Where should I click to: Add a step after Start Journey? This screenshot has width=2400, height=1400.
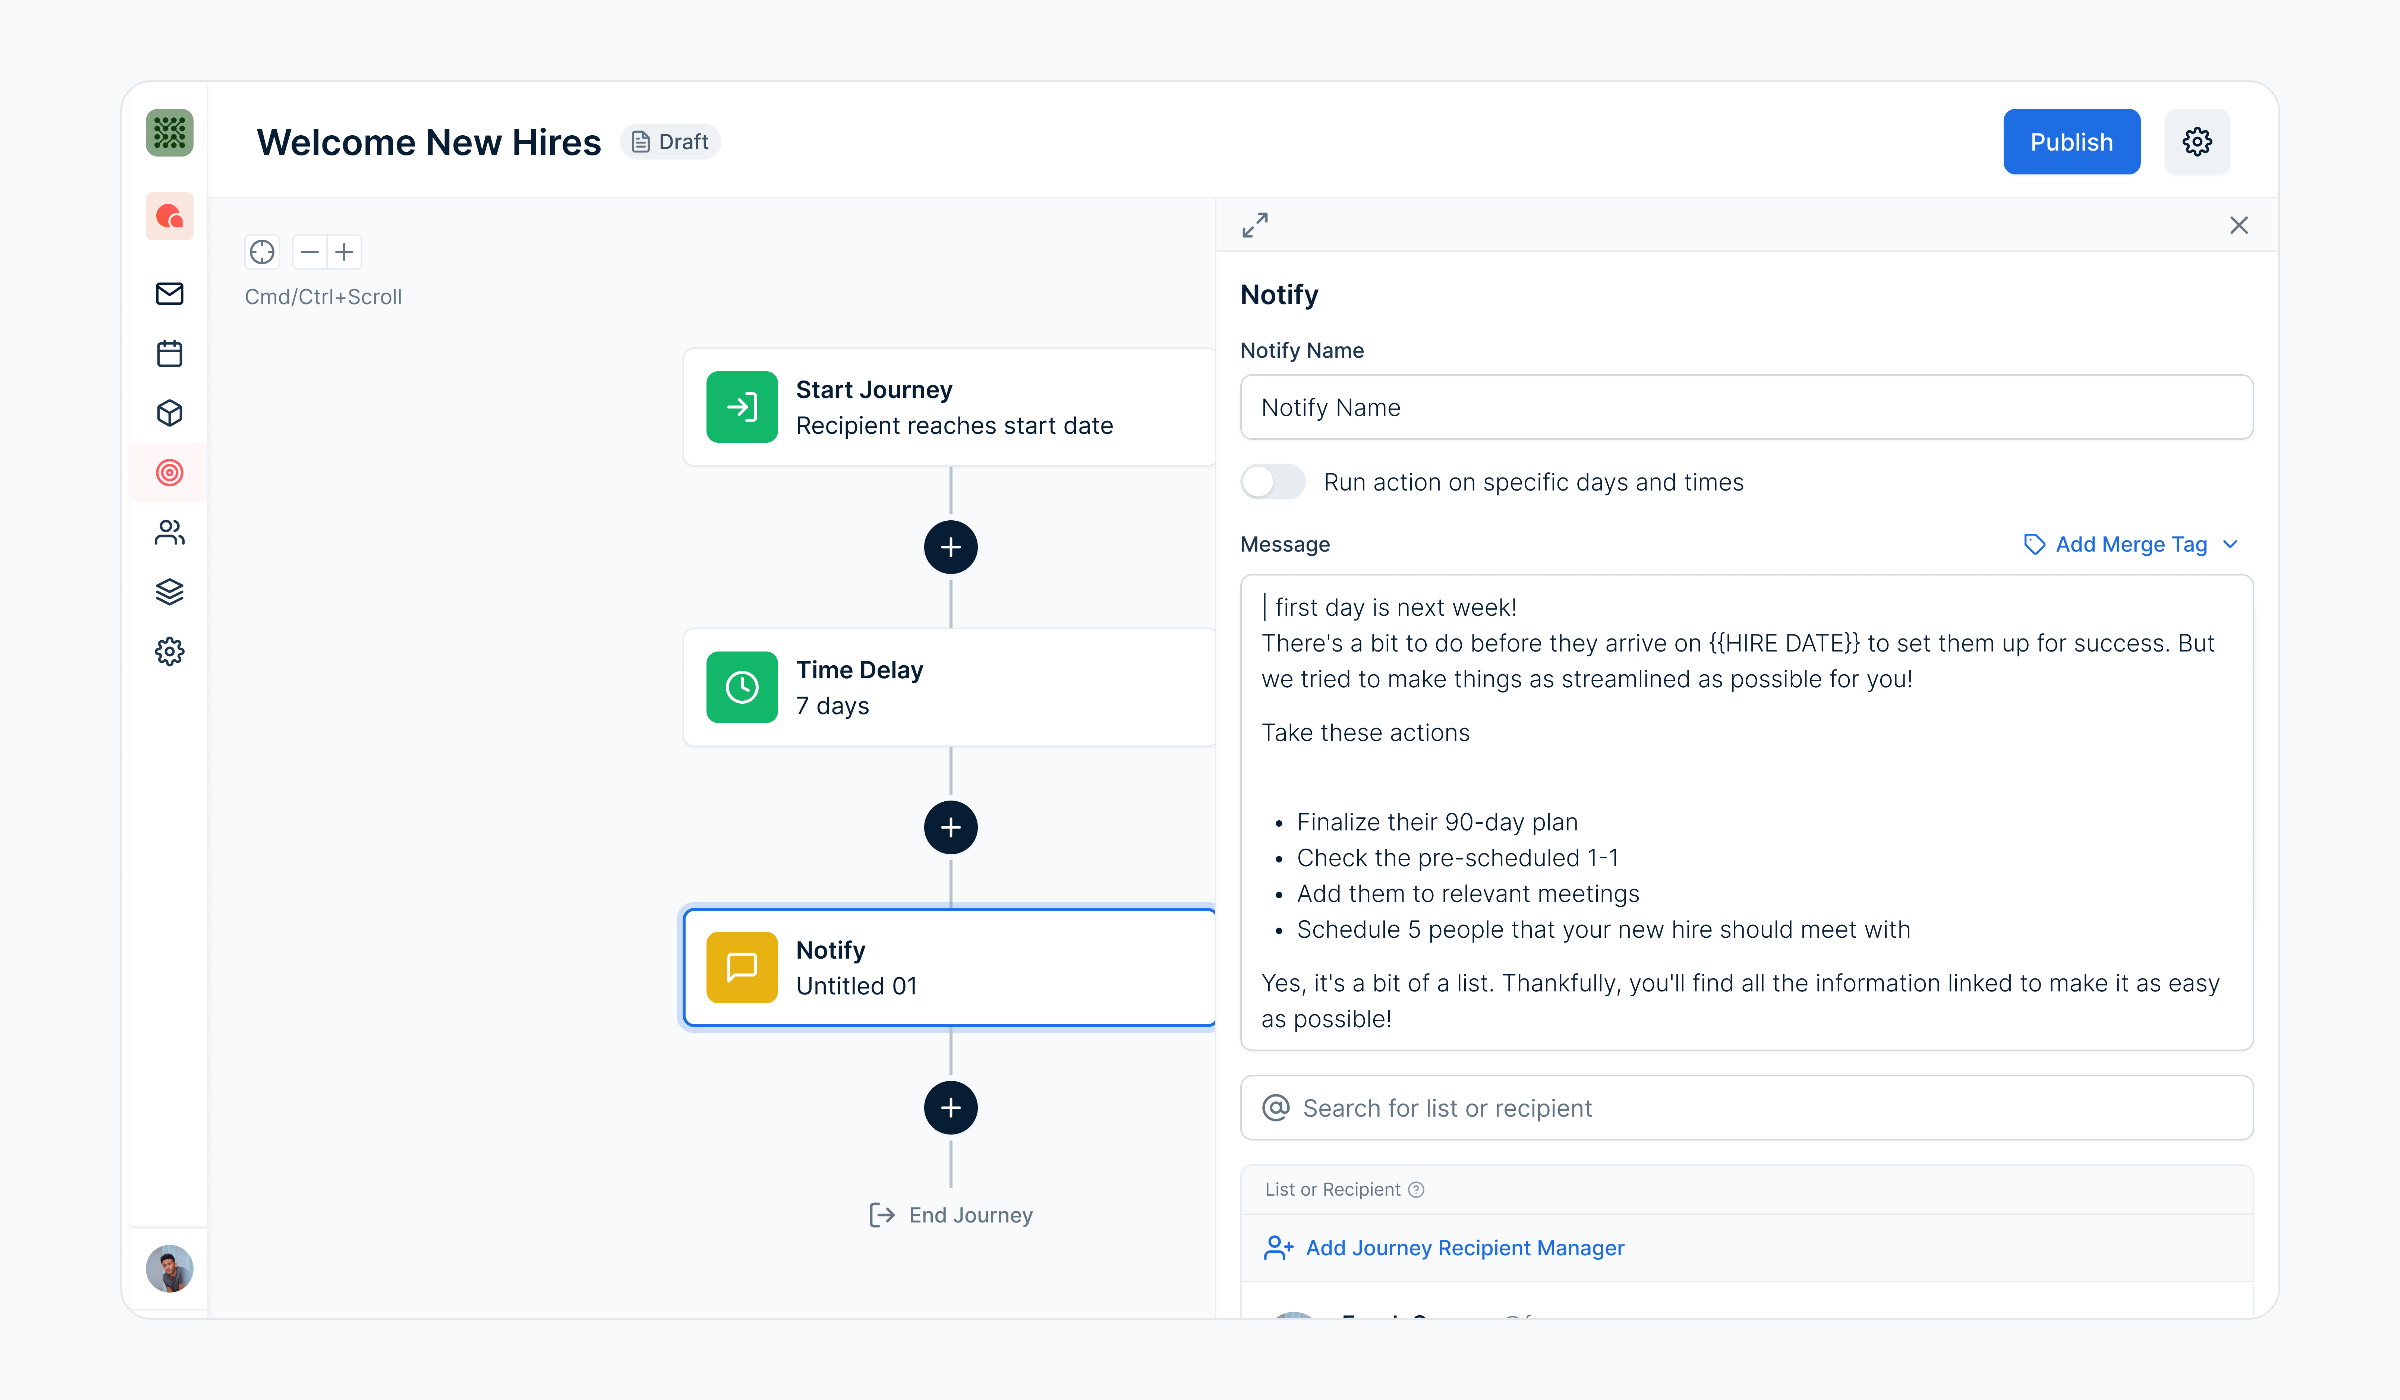click(950, 547)
